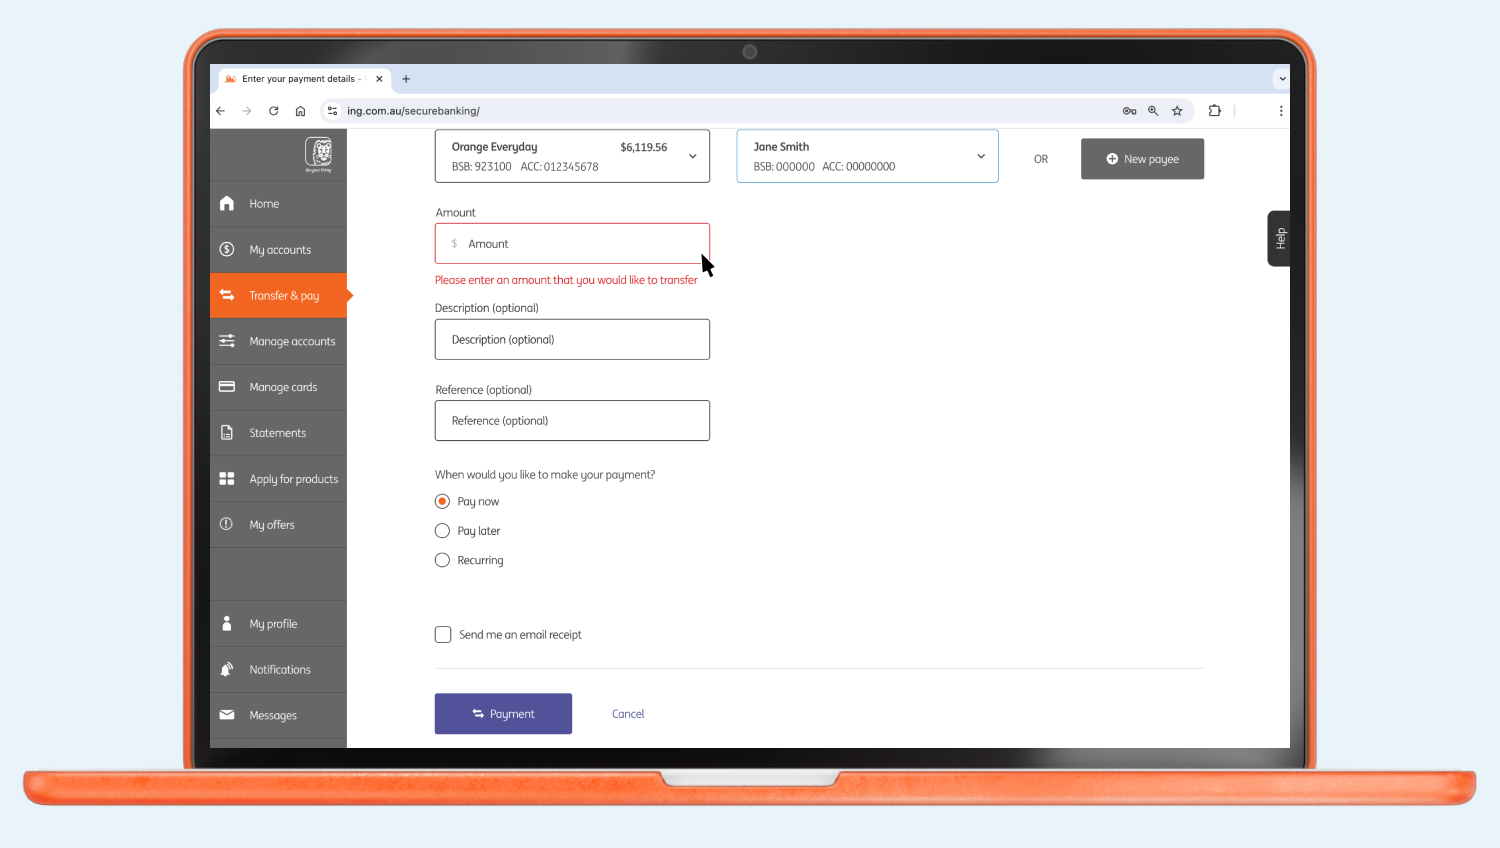Click the browser tab list chevron

point(1281,79)
